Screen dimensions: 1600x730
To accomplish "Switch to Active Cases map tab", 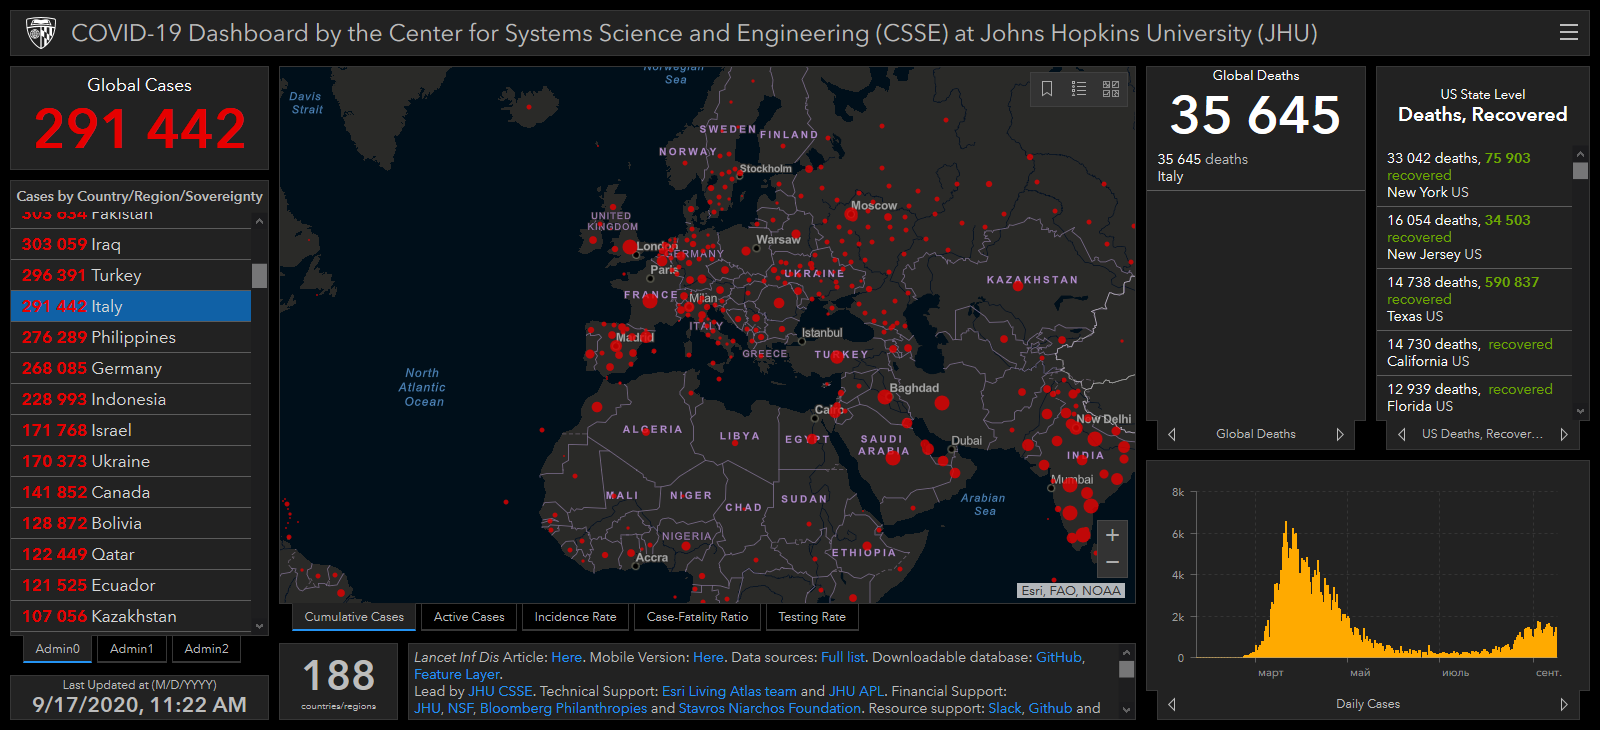I will coord(469,617).
